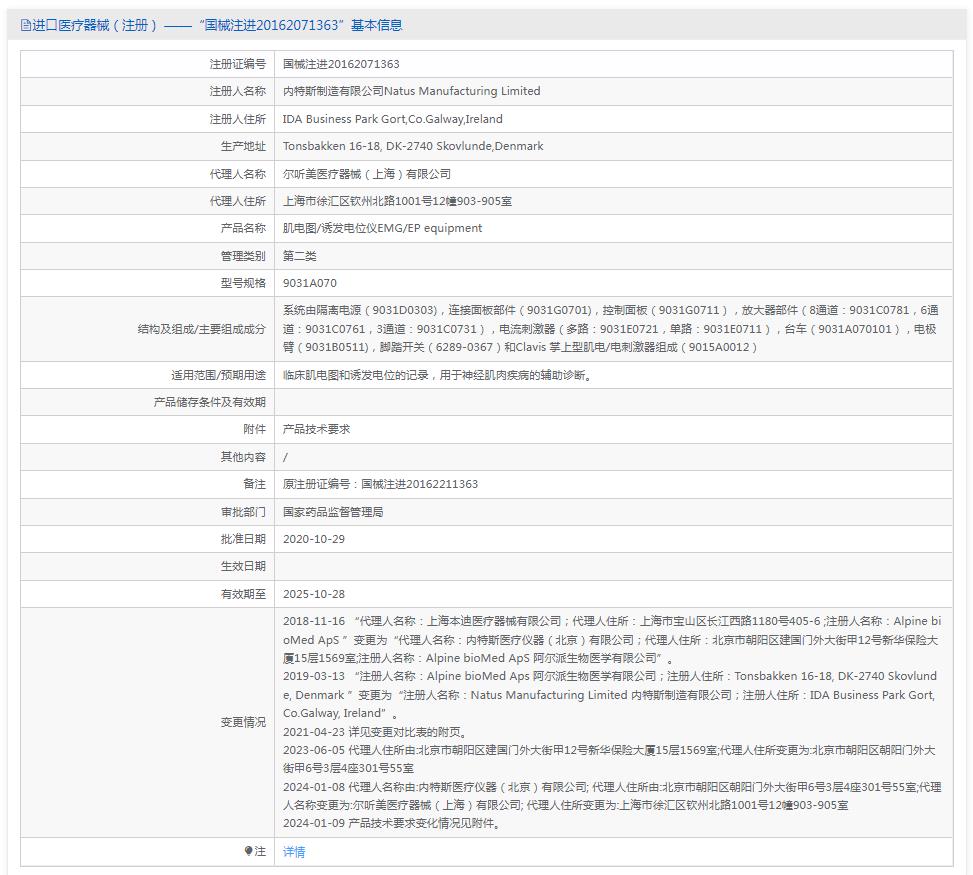Viewport: 973px width, 875px height.
Task: Click composition text starting 系统由隔离电源
Action: click(x=611, y=329)
